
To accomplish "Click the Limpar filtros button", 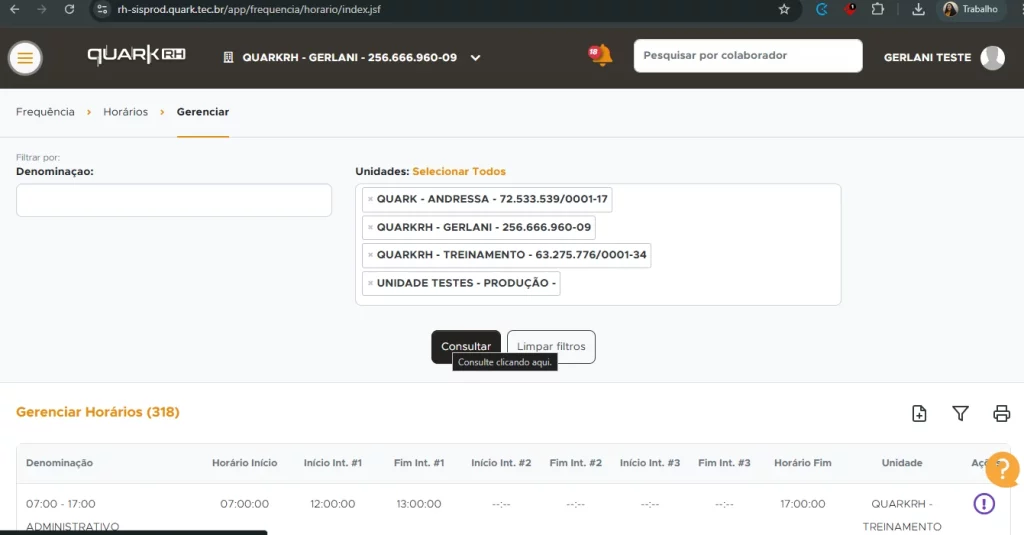I will click(551, 346).
